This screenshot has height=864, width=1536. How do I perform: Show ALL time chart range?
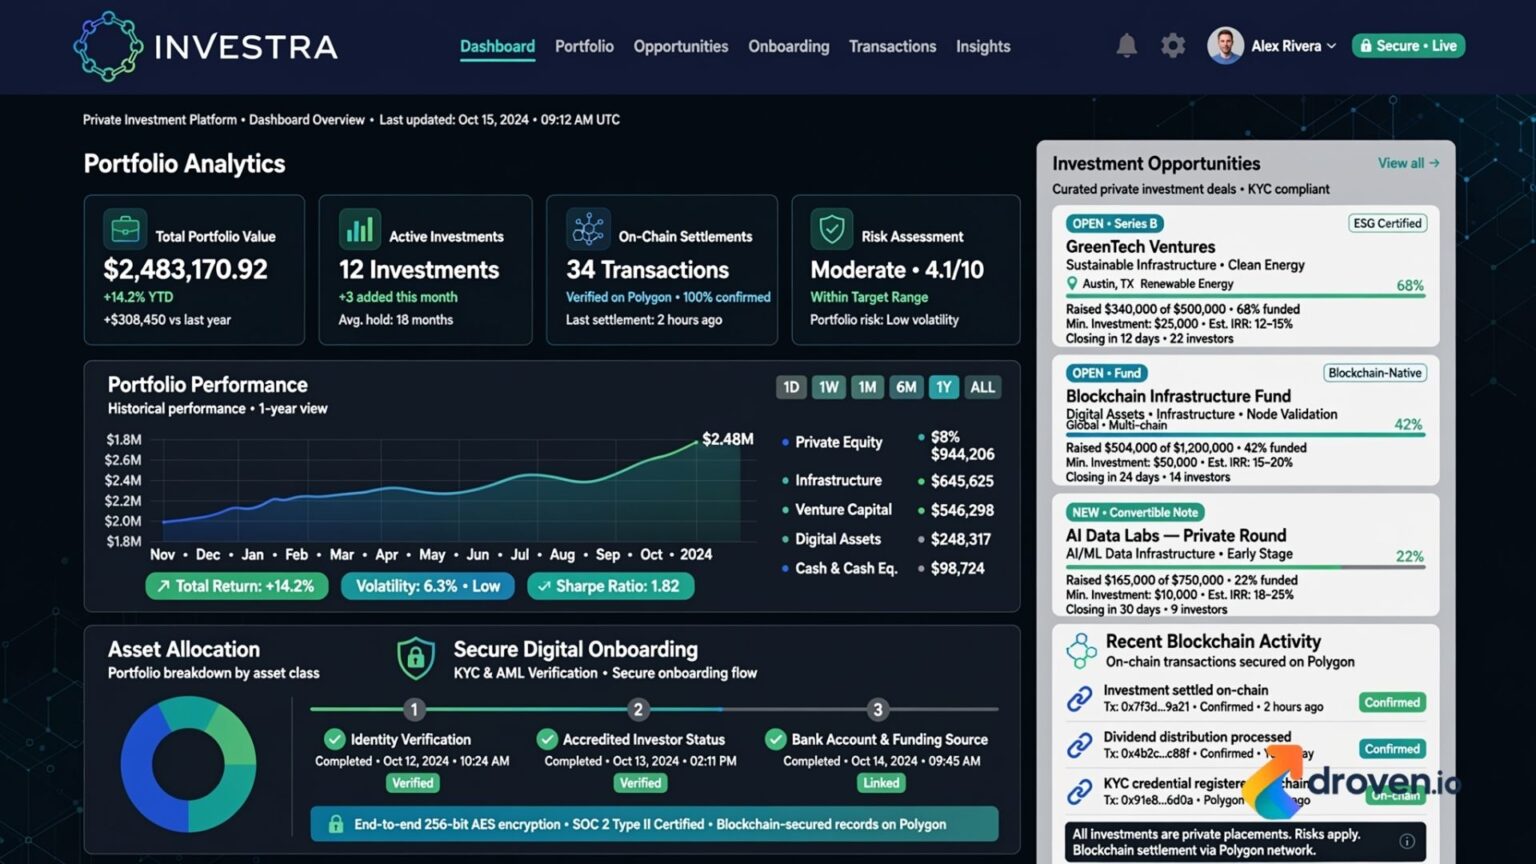pos(983,387)
